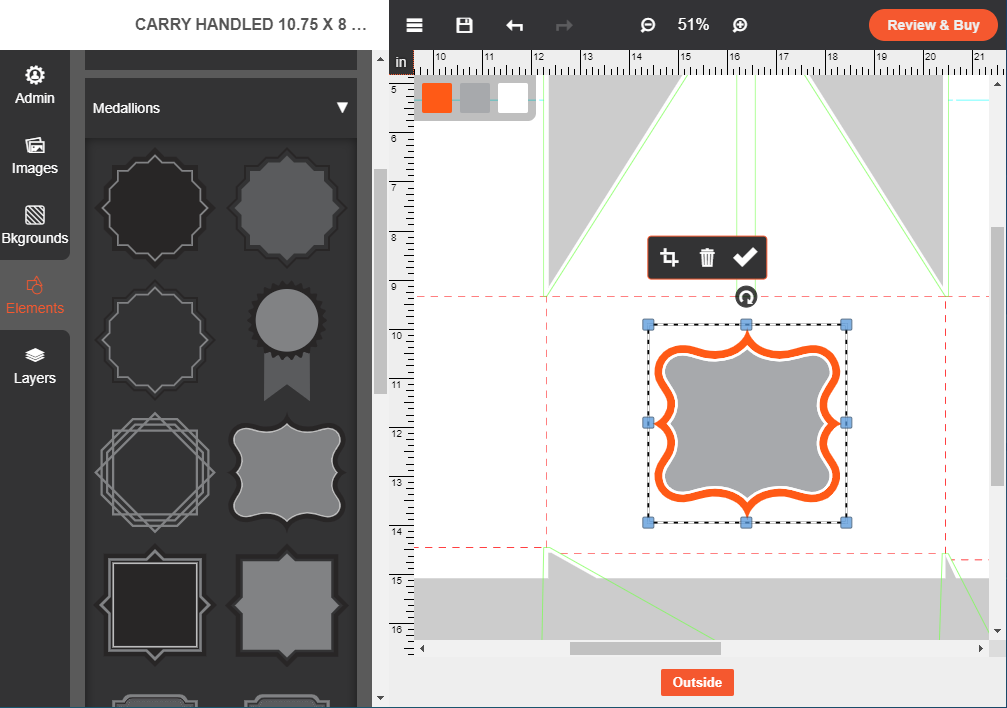Click the 51% zoom level value
The height and width of the screenshot is (708, 1007).
pyautogui.click(x=694, y=25)
